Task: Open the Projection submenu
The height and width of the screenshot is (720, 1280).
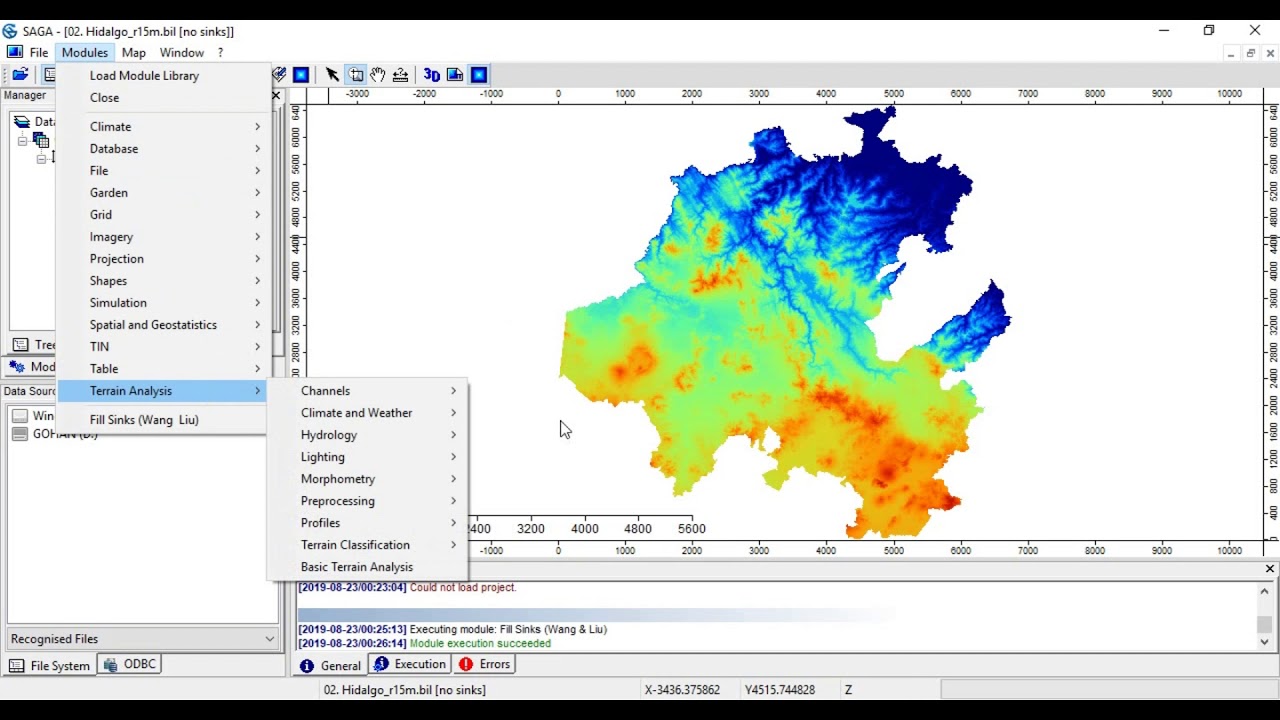Action: click(x=162, y=259)
